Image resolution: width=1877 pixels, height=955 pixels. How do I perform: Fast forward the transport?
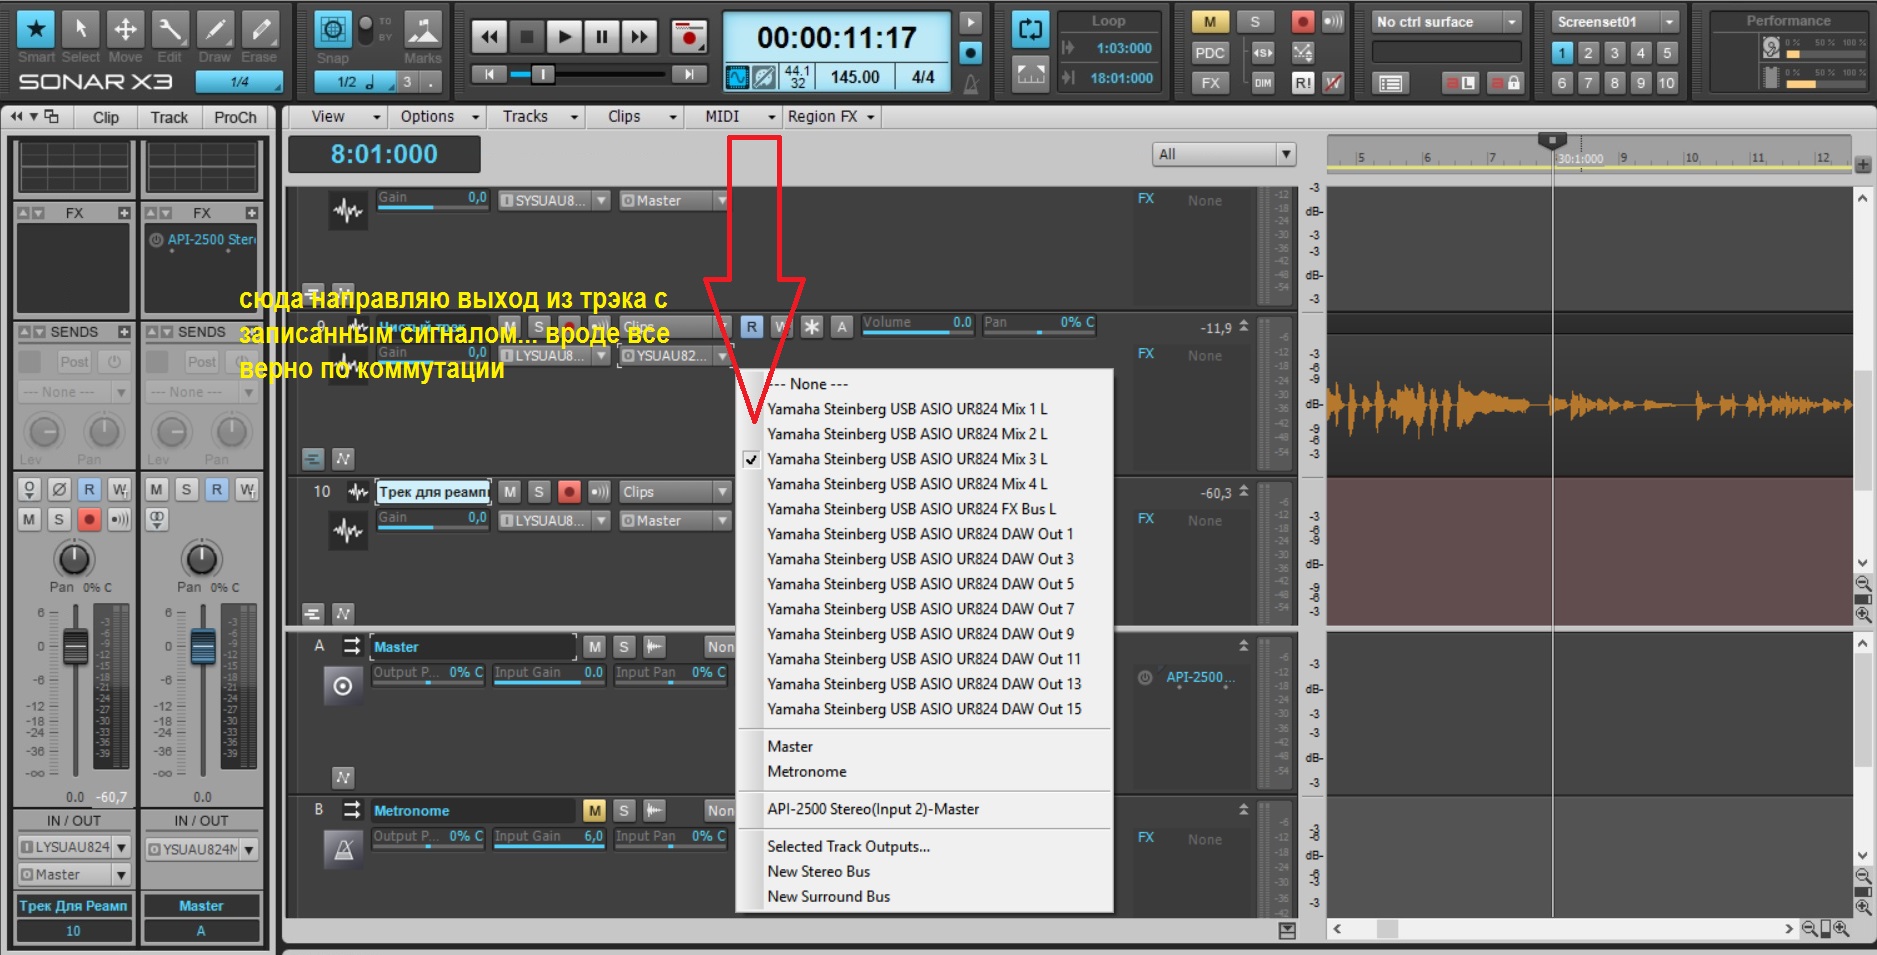638,37
